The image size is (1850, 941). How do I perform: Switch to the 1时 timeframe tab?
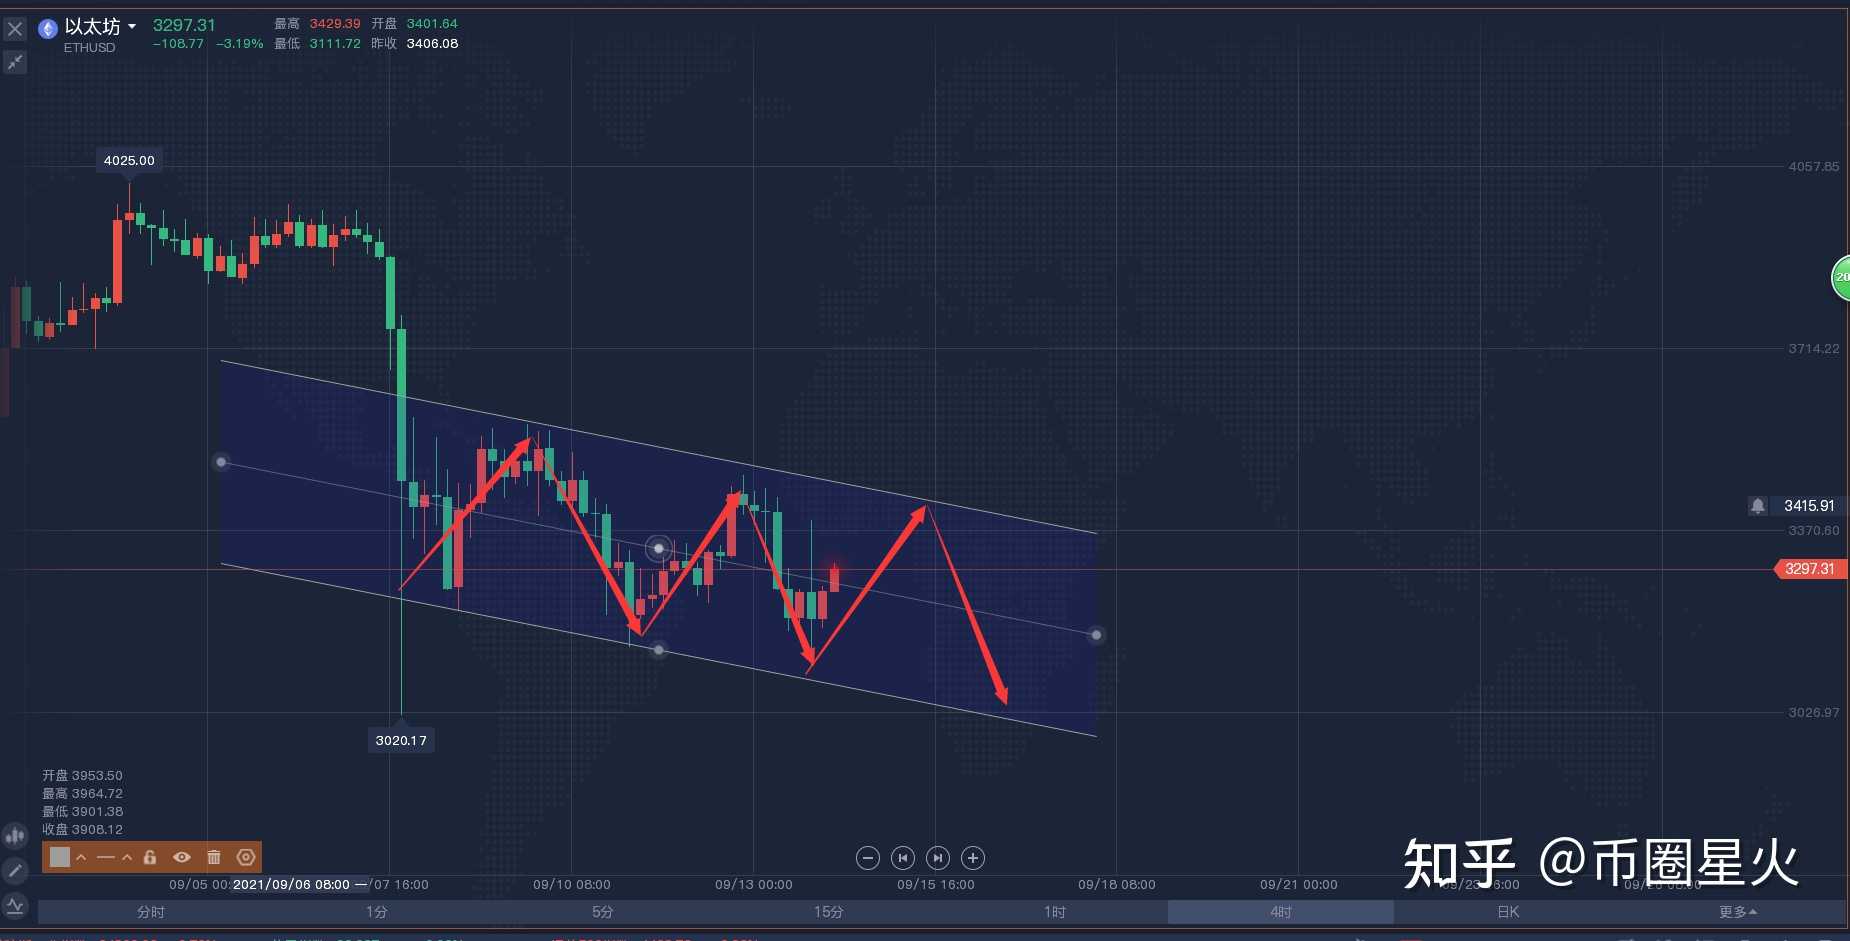(x=1055, y=912)
